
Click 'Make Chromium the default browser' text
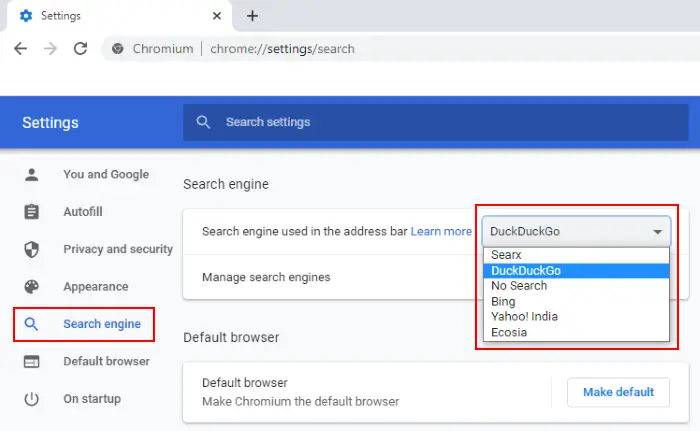point(300,402)
